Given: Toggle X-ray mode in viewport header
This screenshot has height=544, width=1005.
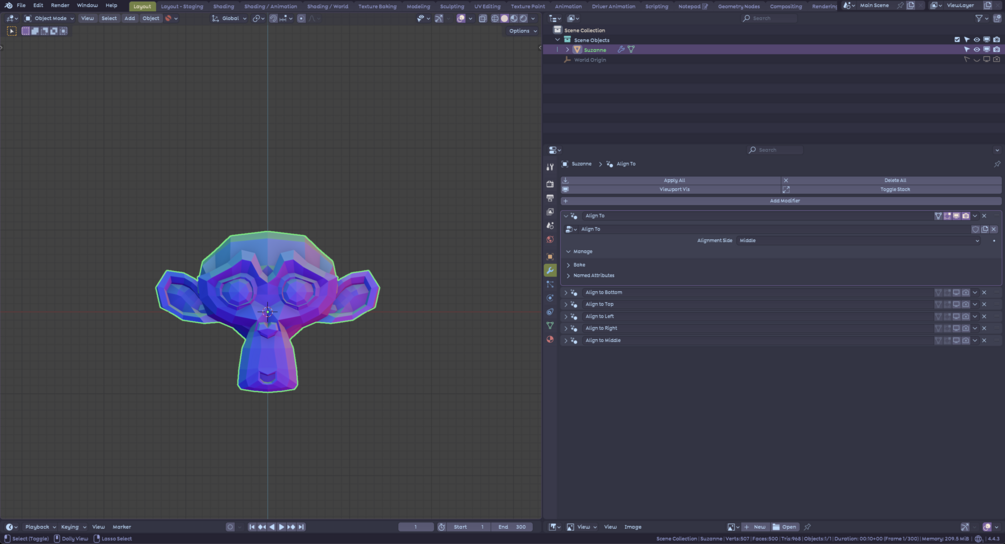Looking at the screenshot, I should pyautogui.click(x=483, y=19).
